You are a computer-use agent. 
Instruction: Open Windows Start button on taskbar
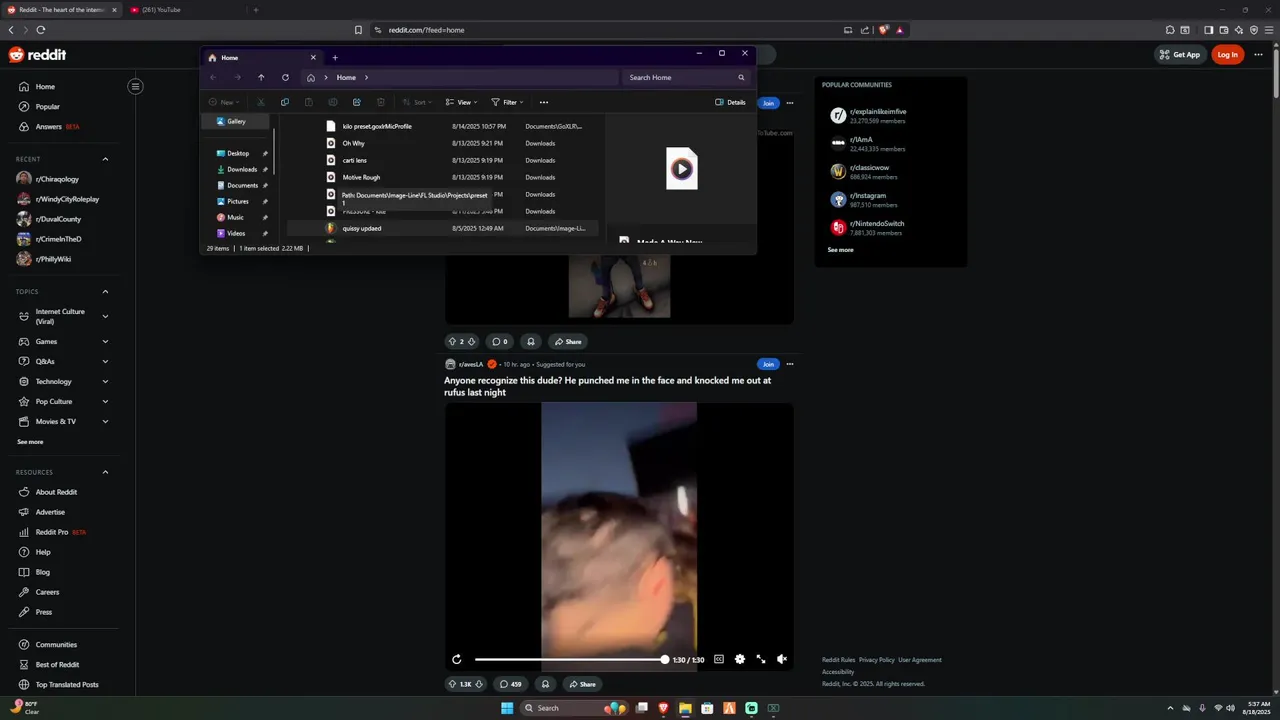(x=507, y=708)
